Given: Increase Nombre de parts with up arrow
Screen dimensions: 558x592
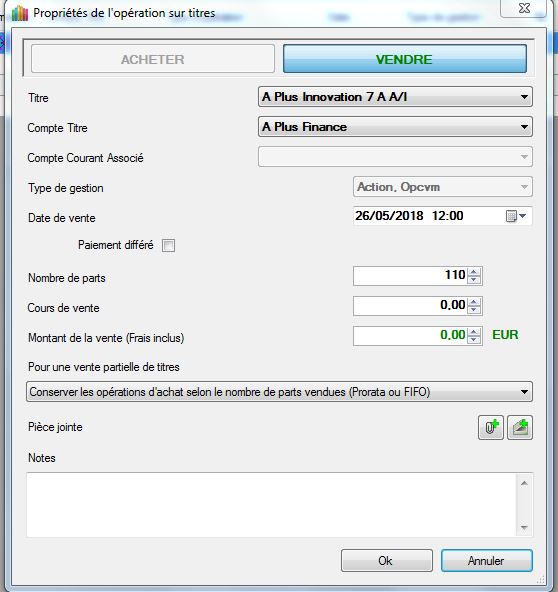Looking at the screenshot, I should click(474, 271).
